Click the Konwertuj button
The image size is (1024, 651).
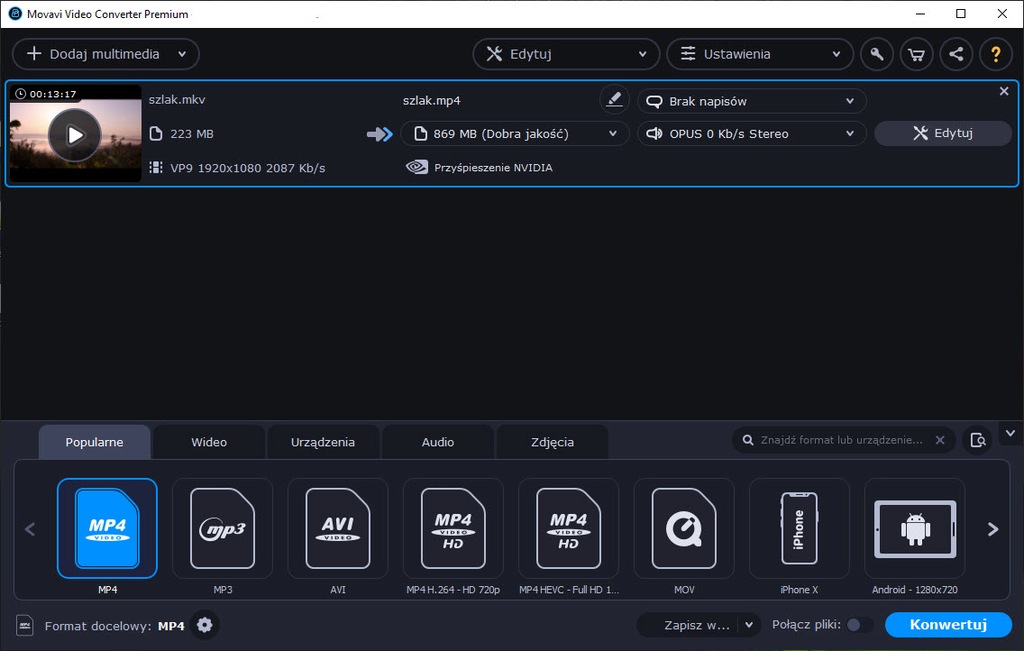948,625
